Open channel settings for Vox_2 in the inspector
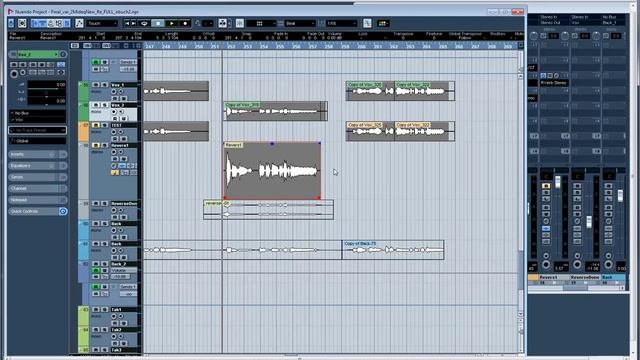The height and width of the screenshot is (360, 640). point(63,54)
